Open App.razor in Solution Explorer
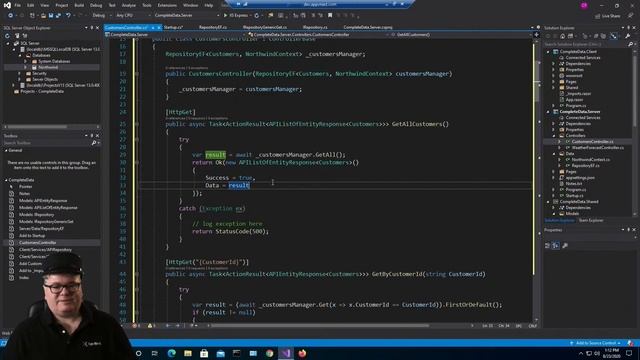Viewport: 640px width, 360px height. [x=574, y=100]
